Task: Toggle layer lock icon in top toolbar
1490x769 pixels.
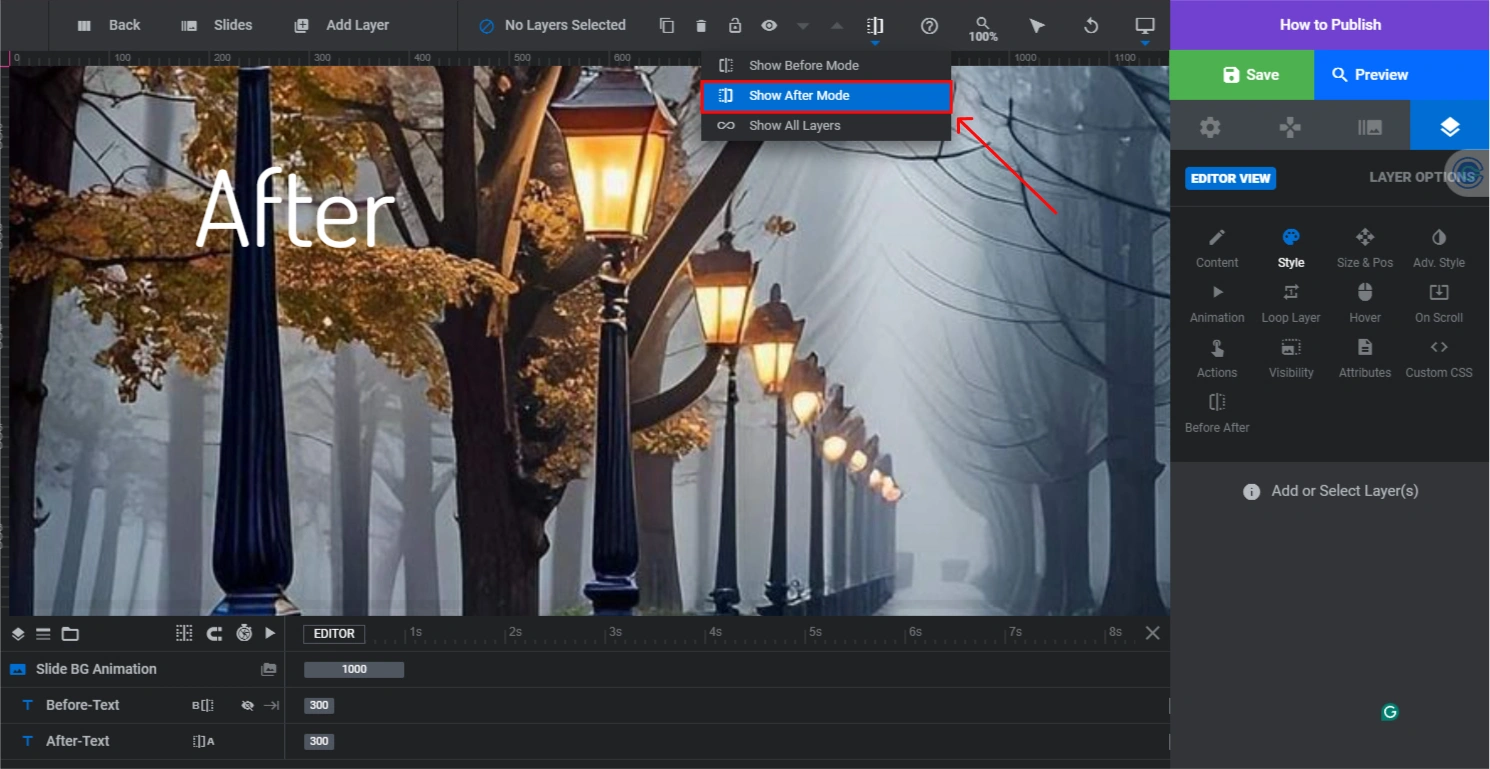Action: (735, 26)
